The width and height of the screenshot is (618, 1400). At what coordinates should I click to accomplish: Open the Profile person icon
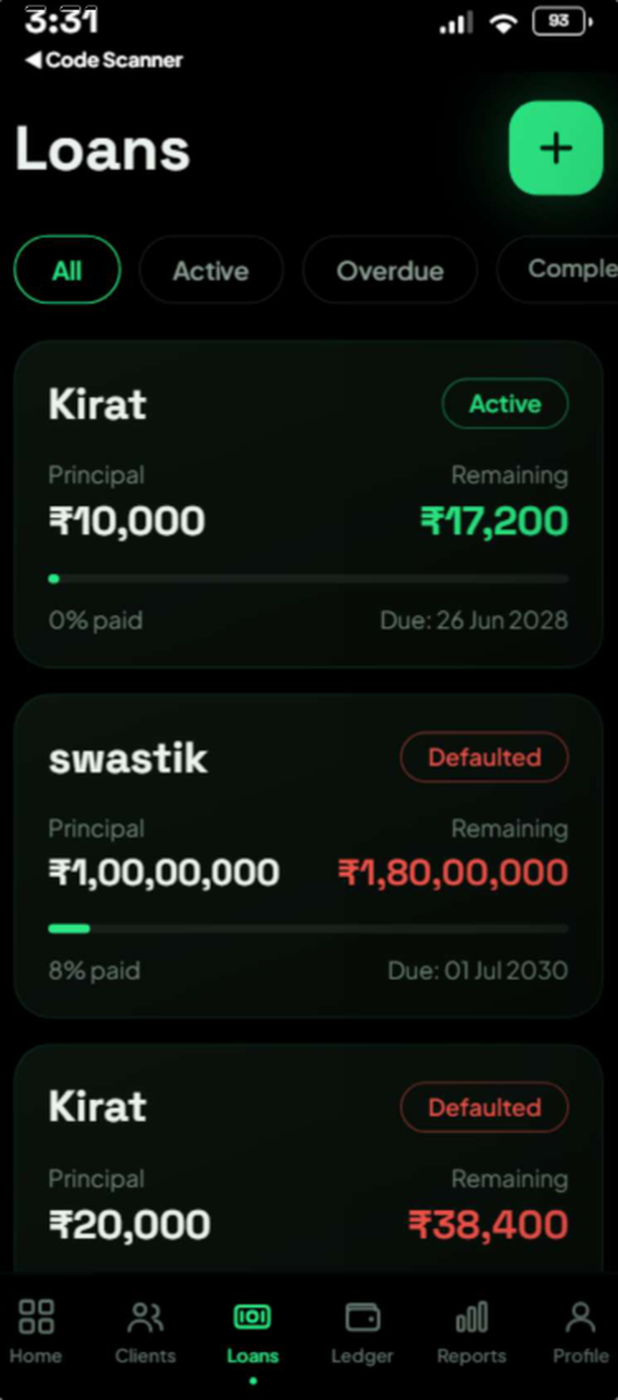coord(580,1317)
